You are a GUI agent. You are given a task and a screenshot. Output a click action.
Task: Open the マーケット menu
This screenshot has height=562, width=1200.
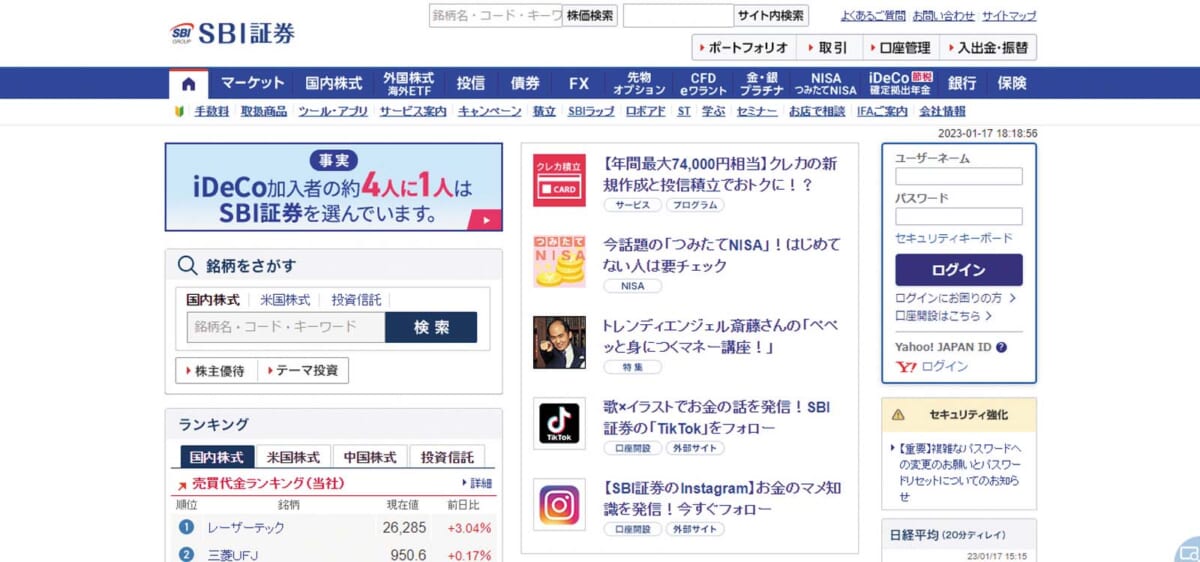[x=253, y=83]
